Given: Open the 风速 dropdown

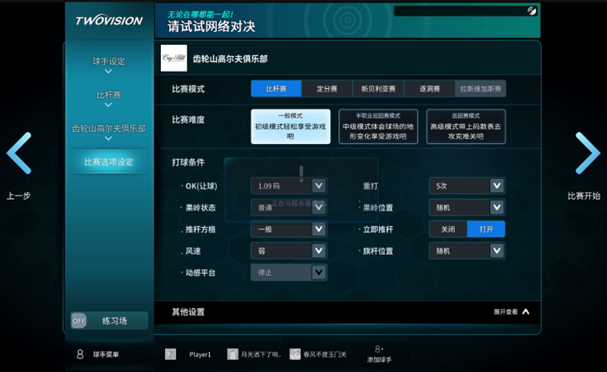Looking at the screenshot, I should 289,251.
